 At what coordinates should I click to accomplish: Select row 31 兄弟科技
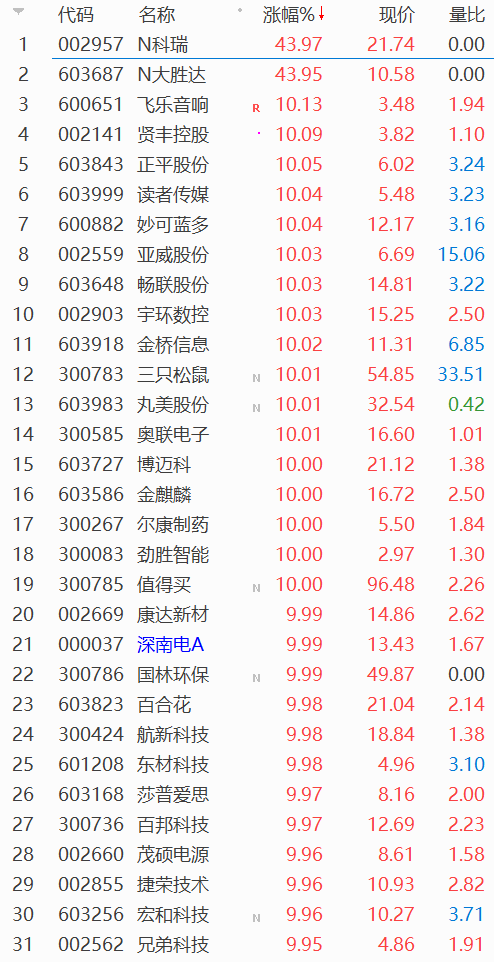(x=247, y=944)
